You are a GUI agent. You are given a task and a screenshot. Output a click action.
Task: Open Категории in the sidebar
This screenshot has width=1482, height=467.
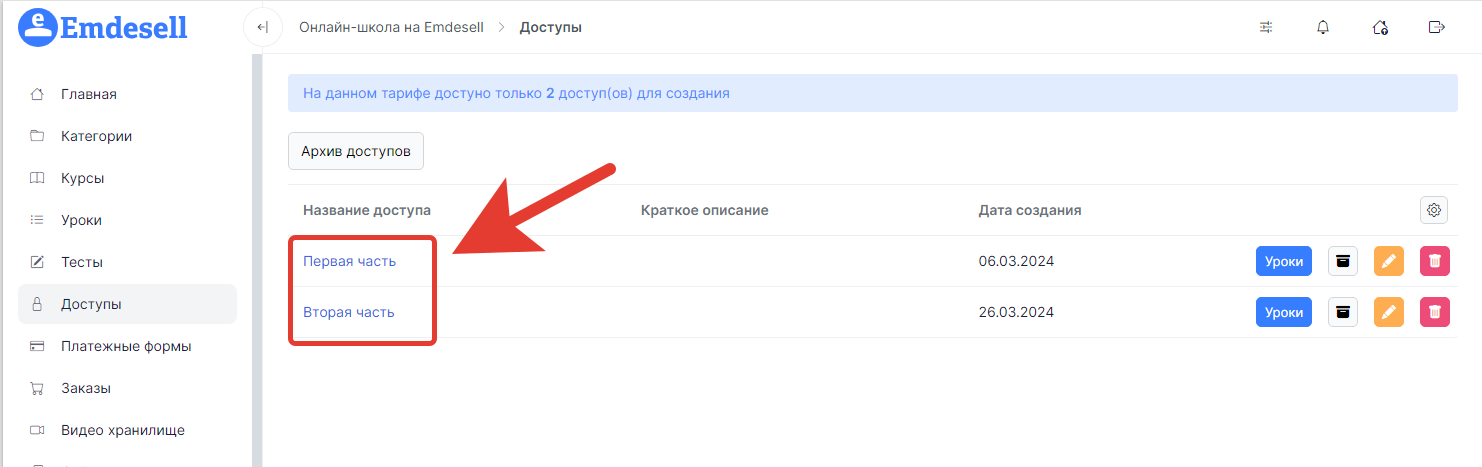coord(127,136)
